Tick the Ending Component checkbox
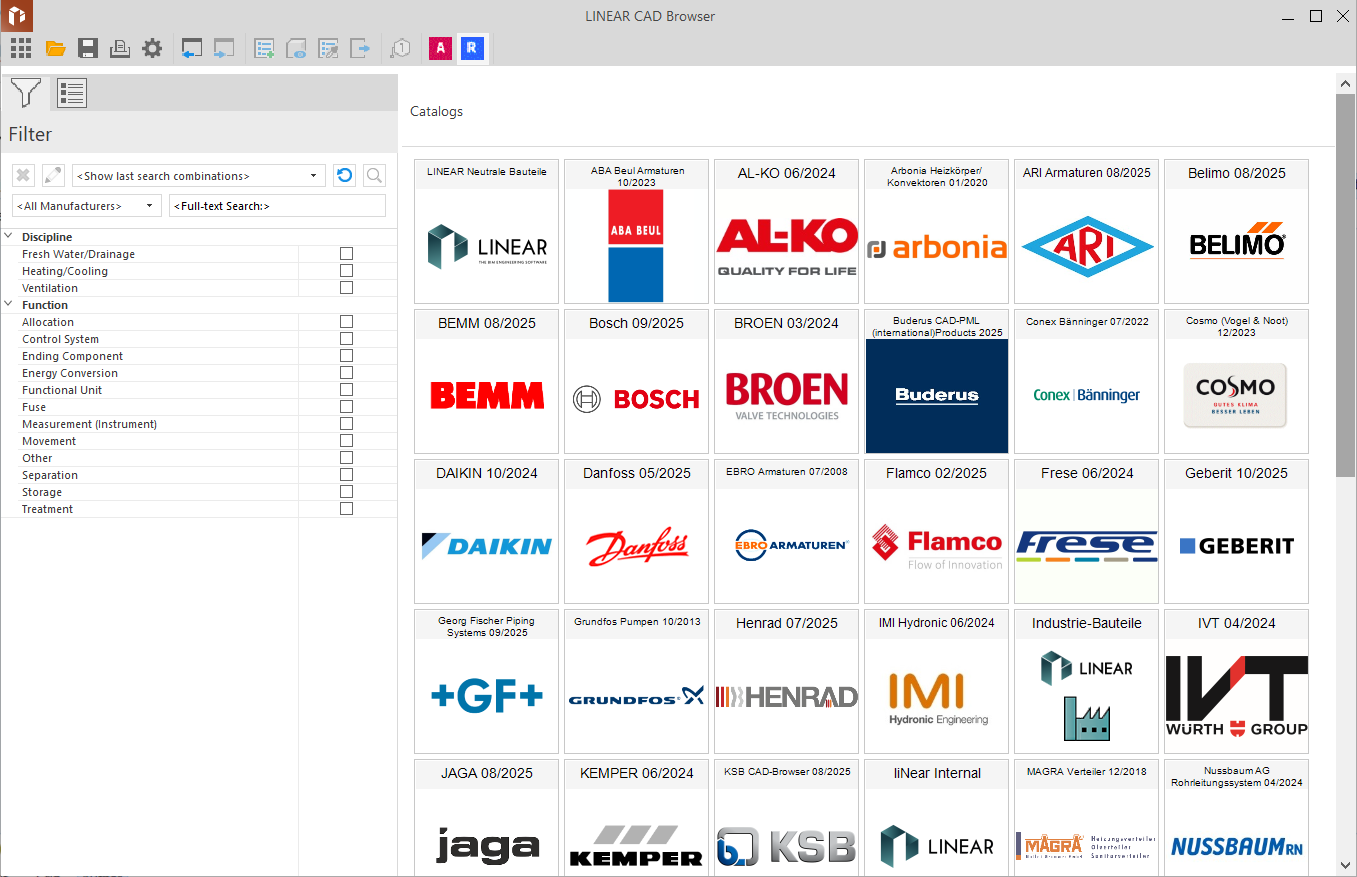This screenshot has width=1357, height=877. point(346,356)
